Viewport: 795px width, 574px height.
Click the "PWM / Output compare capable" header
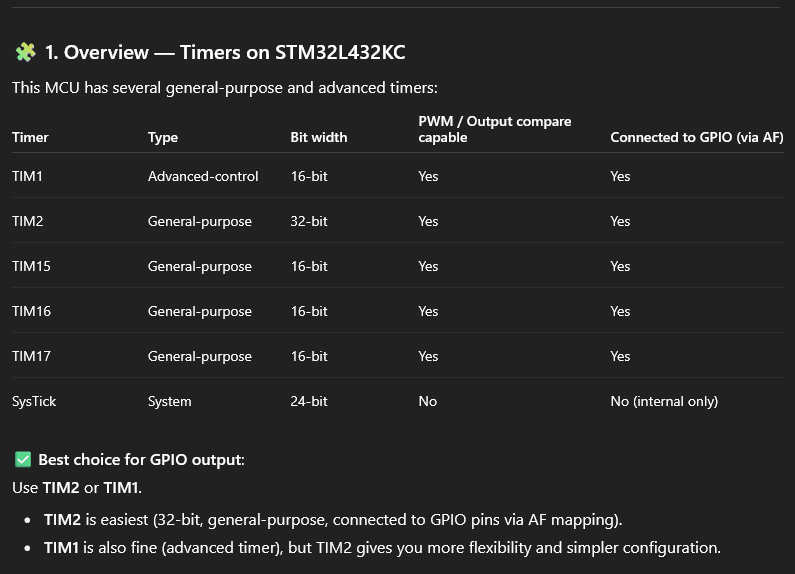pos(494,129)
